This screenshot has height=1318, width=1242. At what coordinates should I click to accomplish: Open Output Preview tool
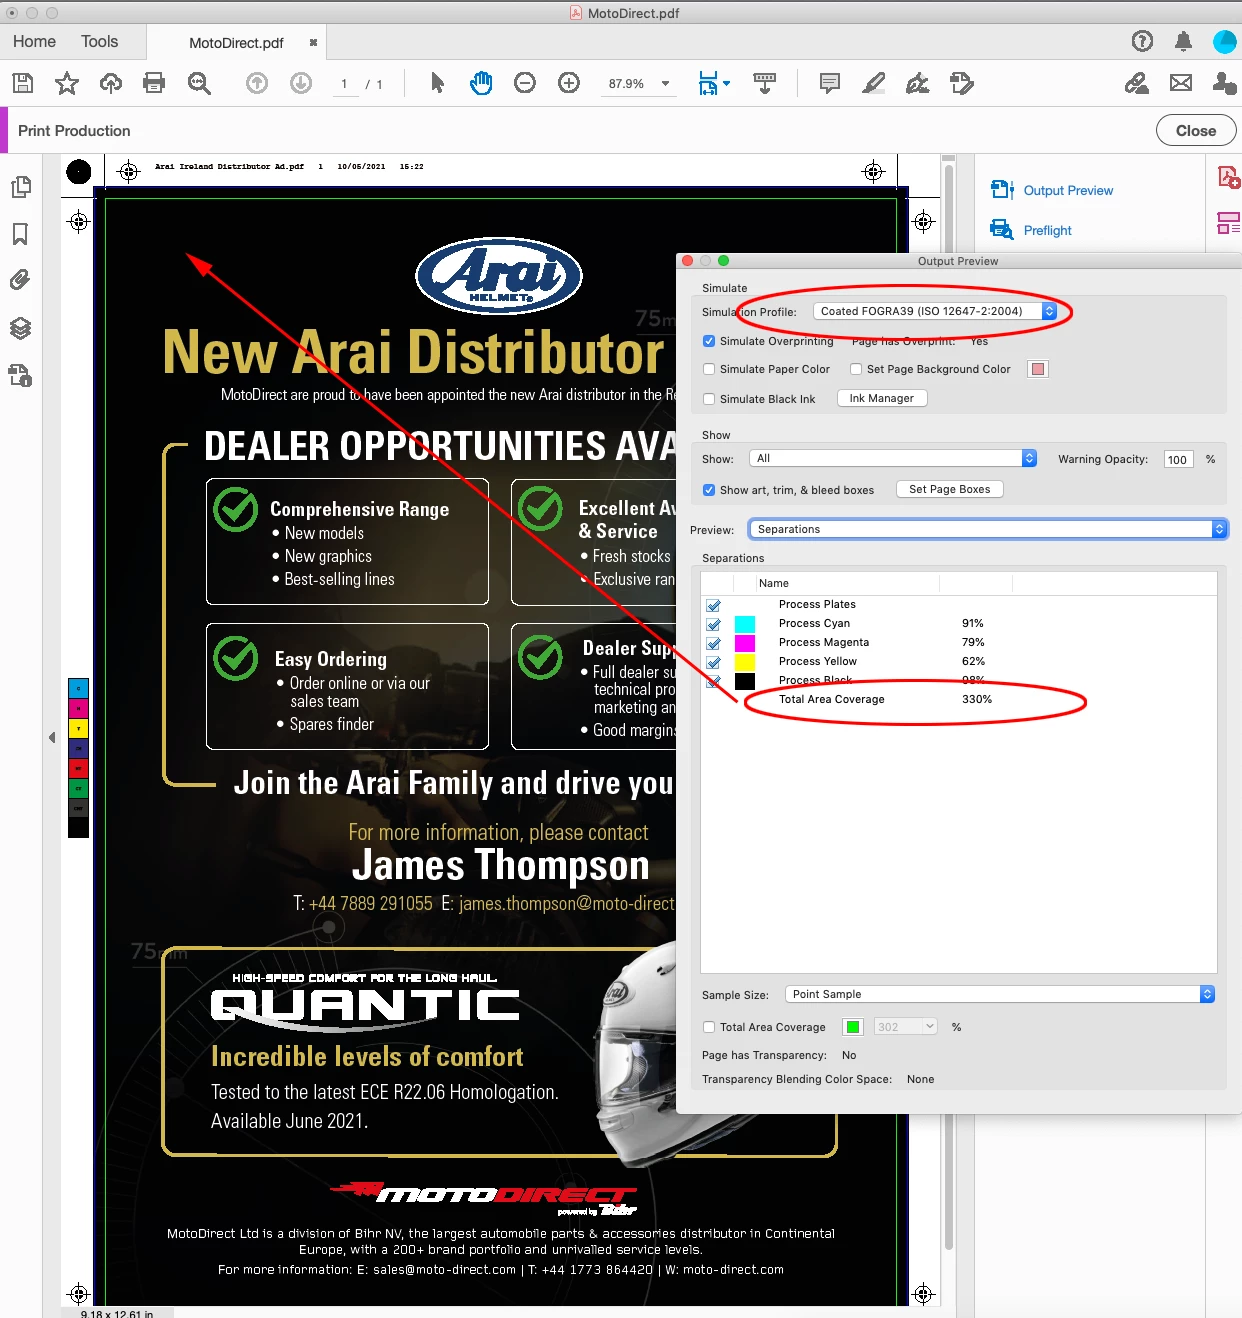tap(1051, 190)
